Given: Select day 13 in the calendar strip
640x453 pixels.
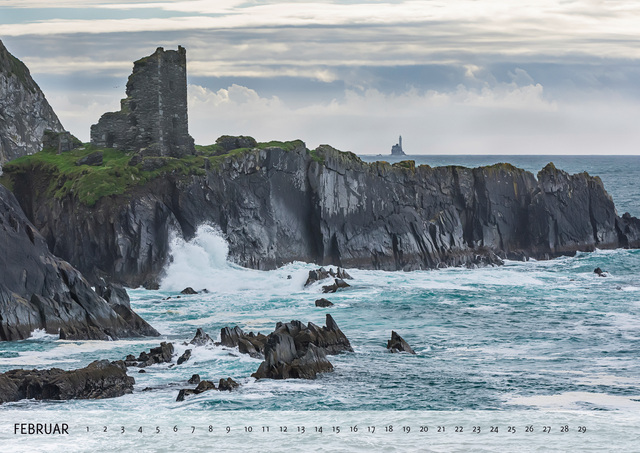Looking at the screenshot, I should click(301, 429).
